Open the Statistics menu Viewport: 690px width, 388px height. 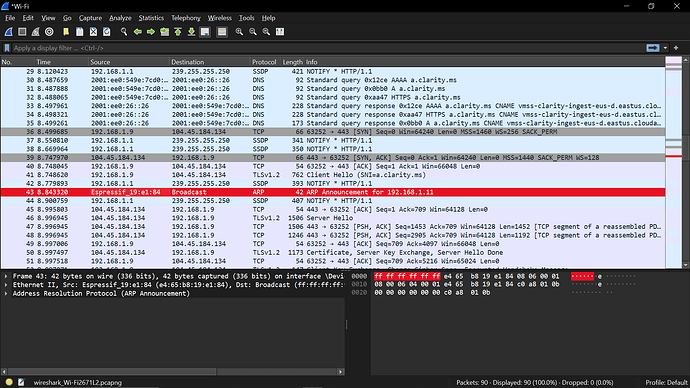(151, 18)
